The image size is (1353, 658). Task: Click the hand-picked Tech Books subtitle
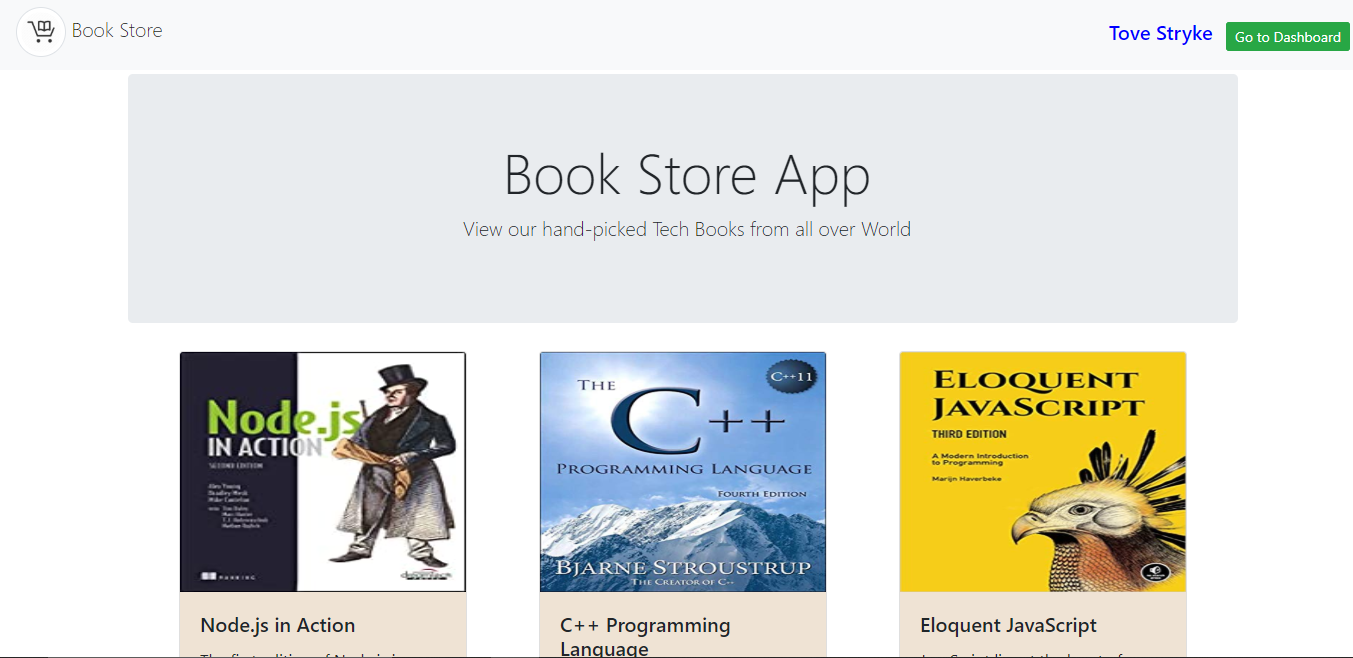coord(687,229)
